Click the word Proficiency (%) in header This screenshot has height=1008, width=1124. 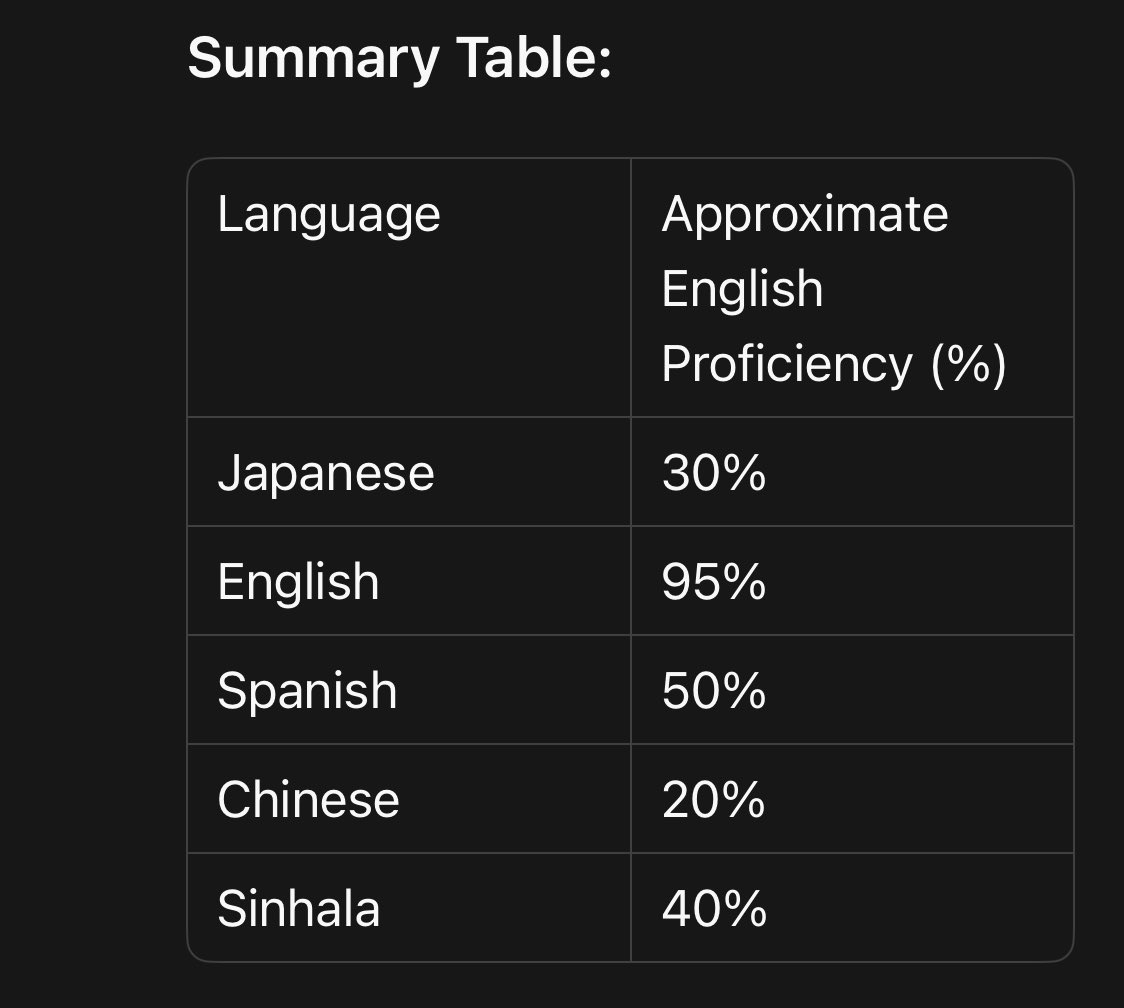click(834, 365)
